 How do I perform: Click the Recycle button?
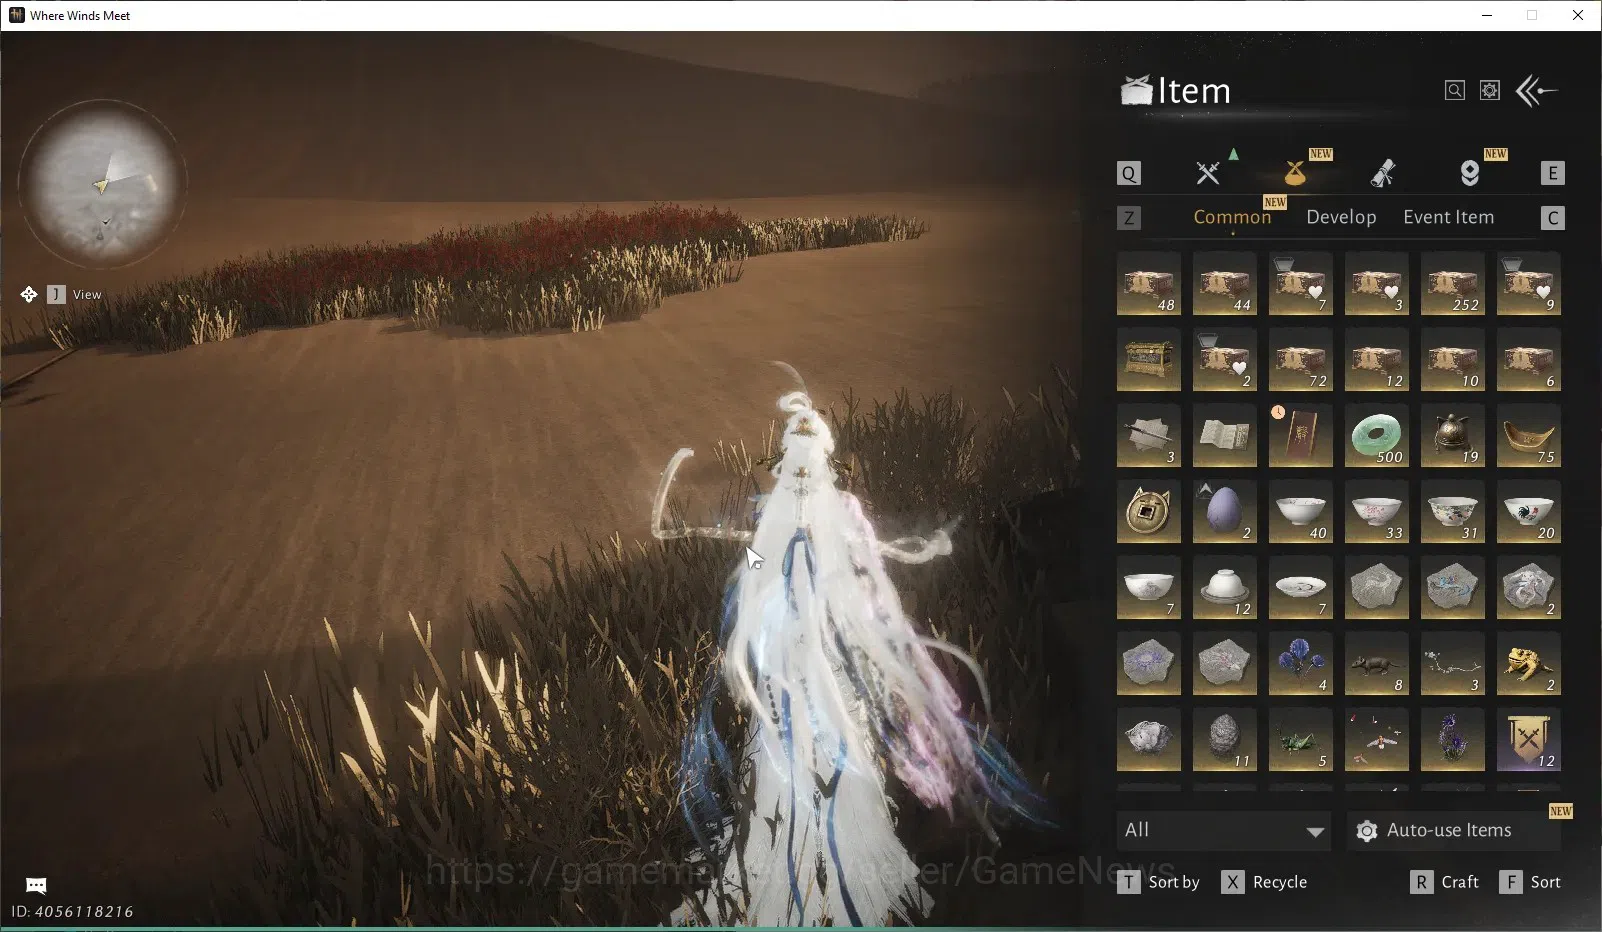click(x=1264, y=882)
